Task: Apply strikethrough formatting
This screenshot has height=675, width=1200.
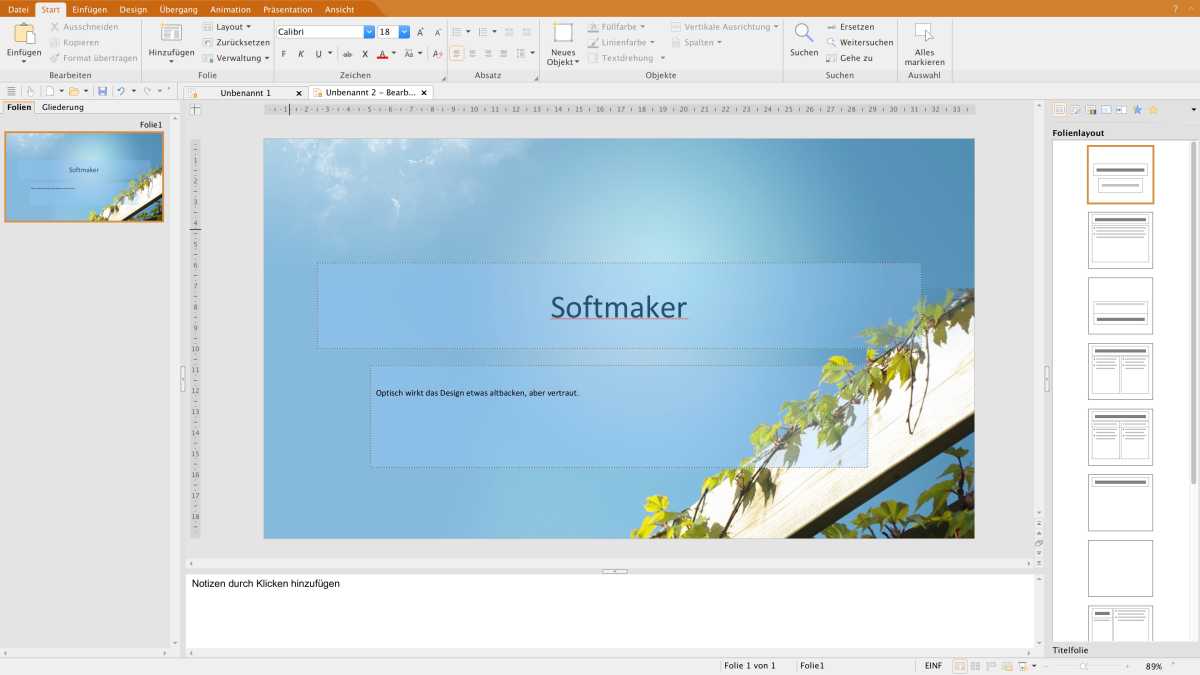Action: (348, 54)
